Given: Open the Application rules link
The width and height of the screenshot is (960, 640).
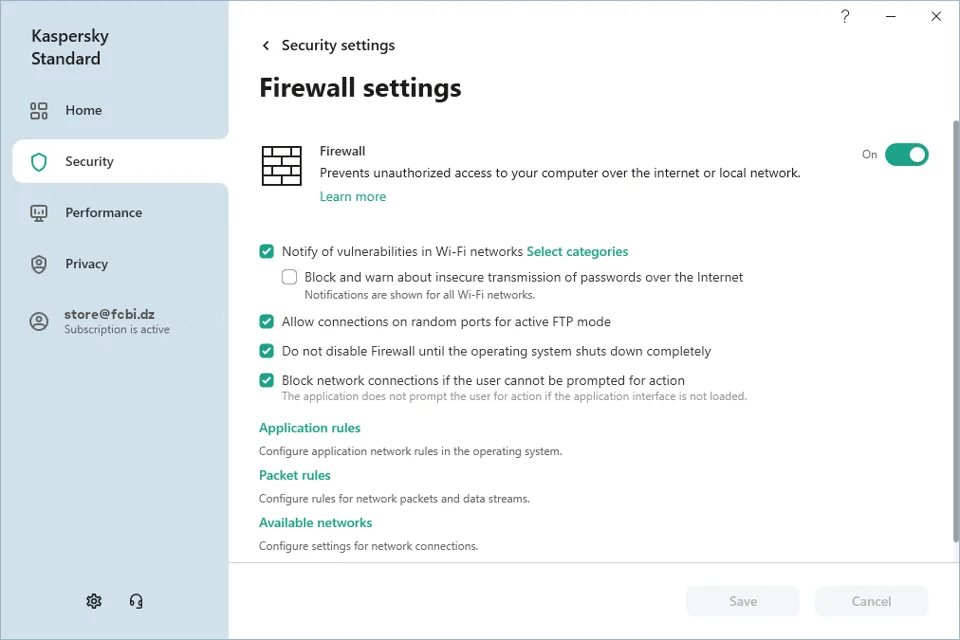Looking at the screenshot, I should (309, 428).
